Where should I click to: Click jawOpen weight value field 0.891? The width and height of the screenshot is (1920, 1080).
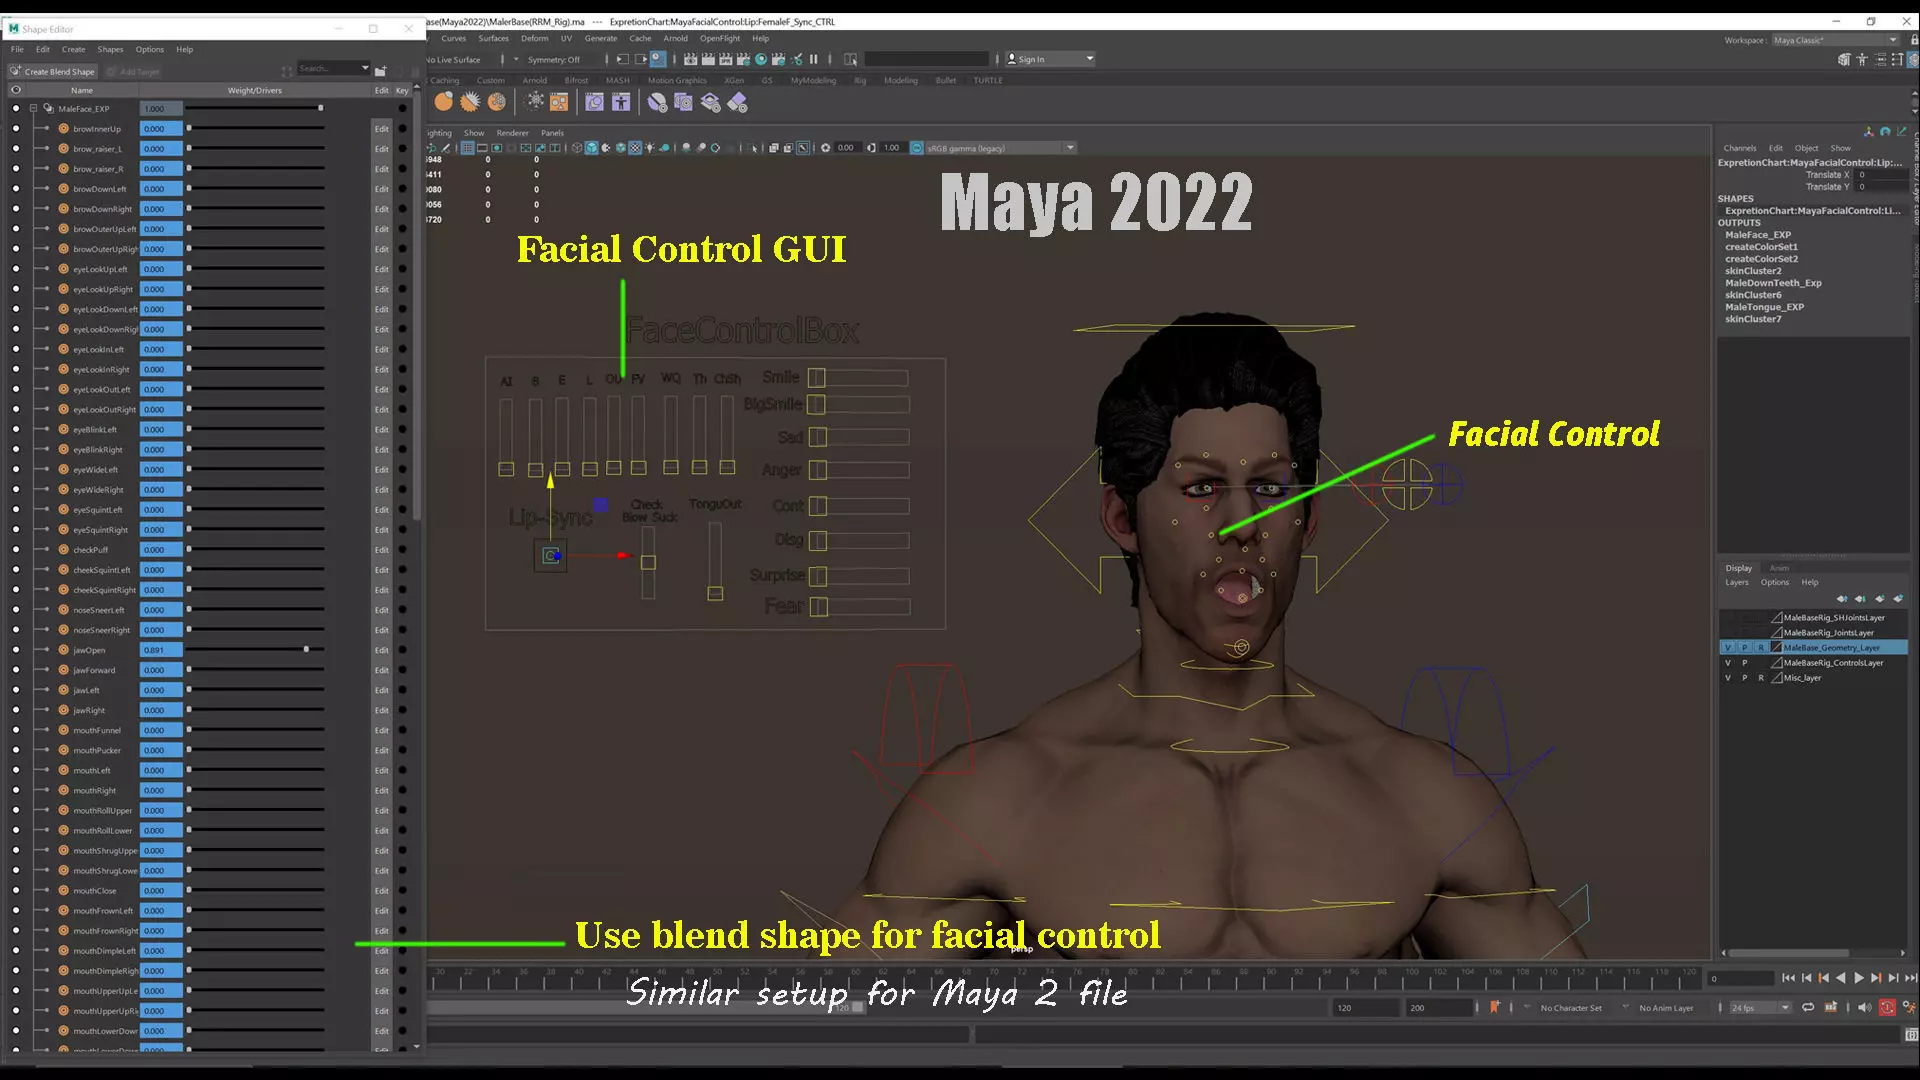pos(161,650)
